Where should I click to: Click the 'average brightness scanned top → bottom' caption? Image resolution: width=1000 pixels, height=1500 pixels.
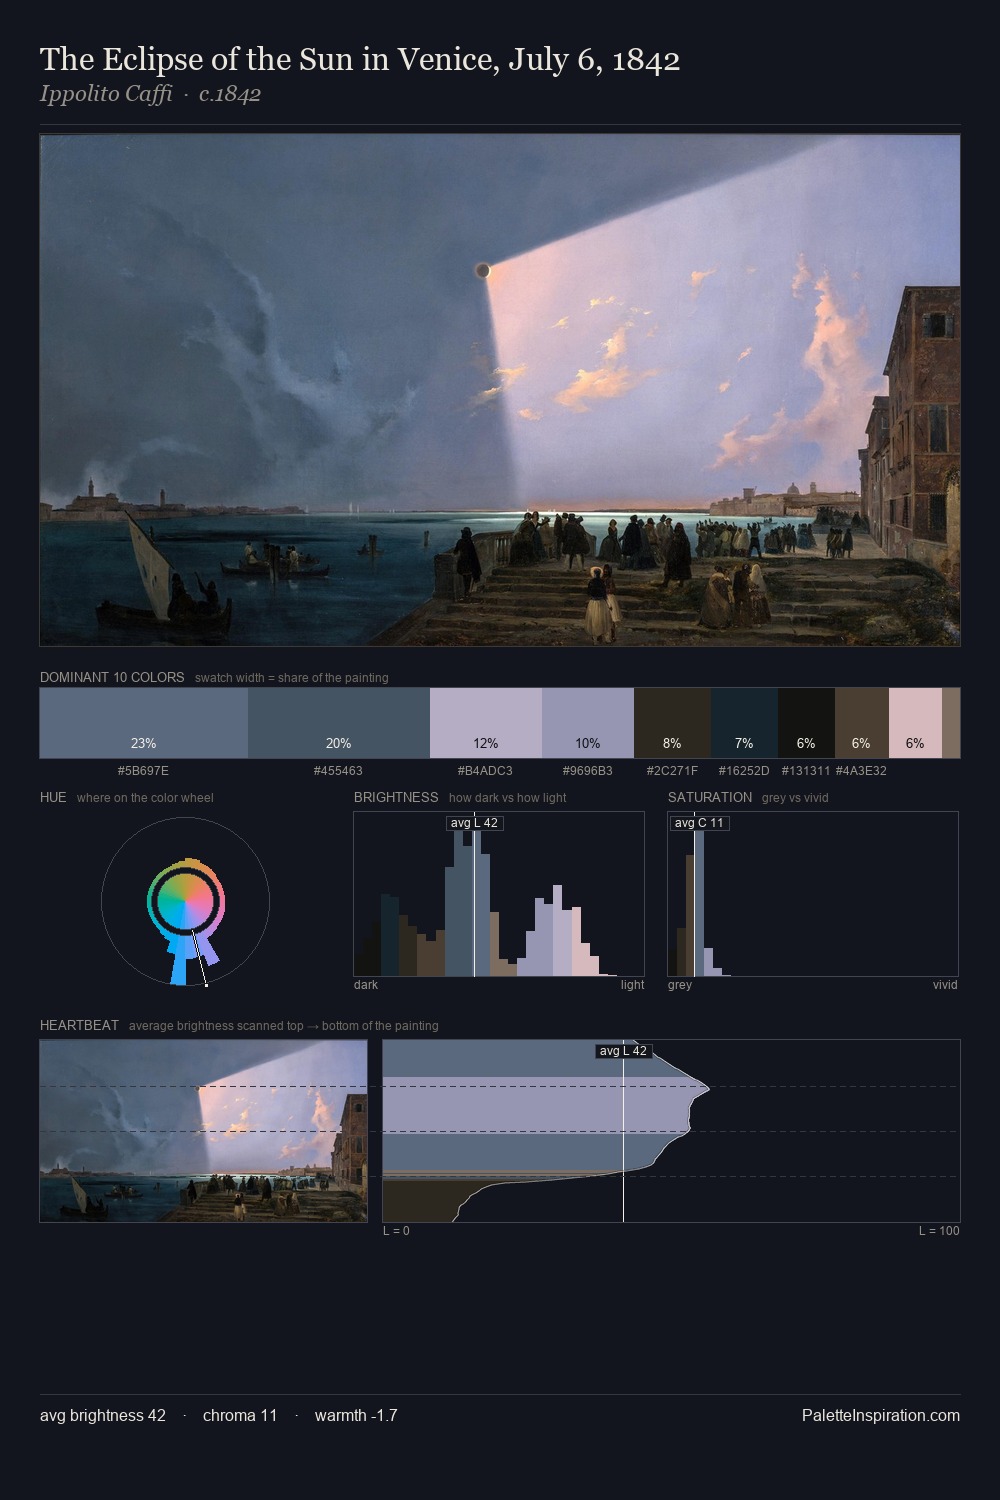click(x=283, y=1026)
